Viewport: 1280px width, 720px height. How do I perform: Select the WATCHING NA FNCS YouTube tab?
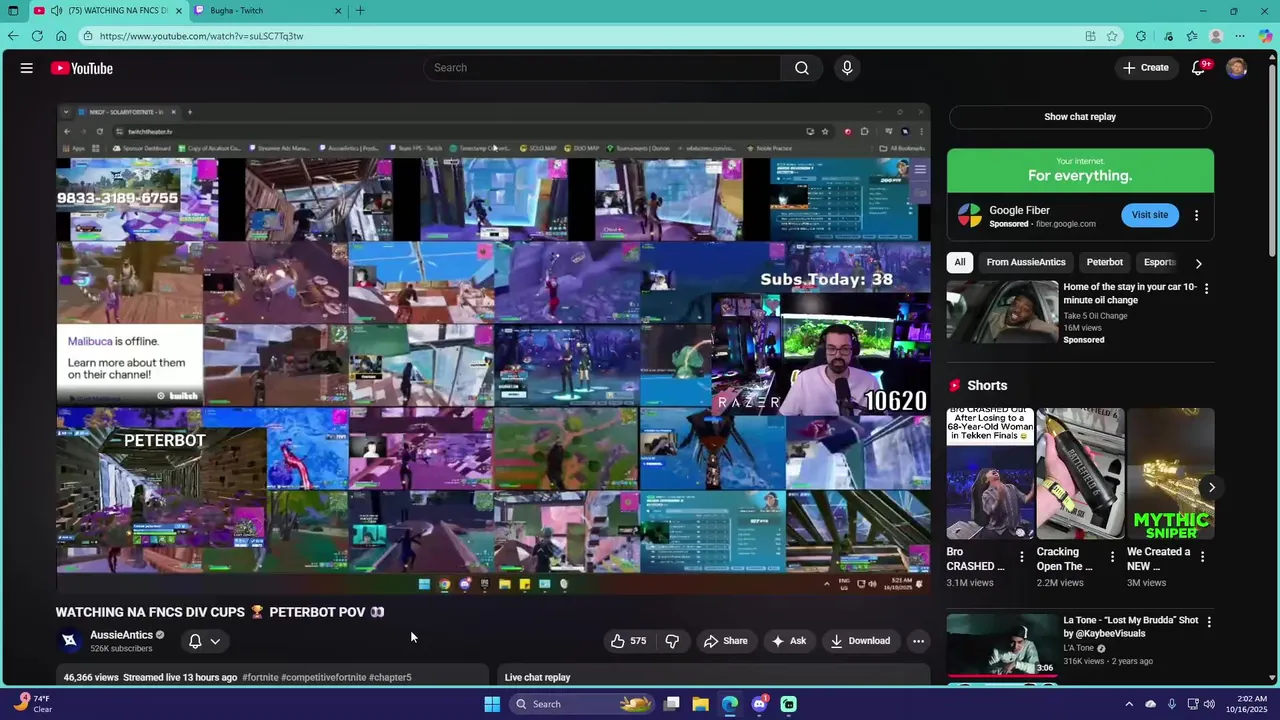pos(108,11)
